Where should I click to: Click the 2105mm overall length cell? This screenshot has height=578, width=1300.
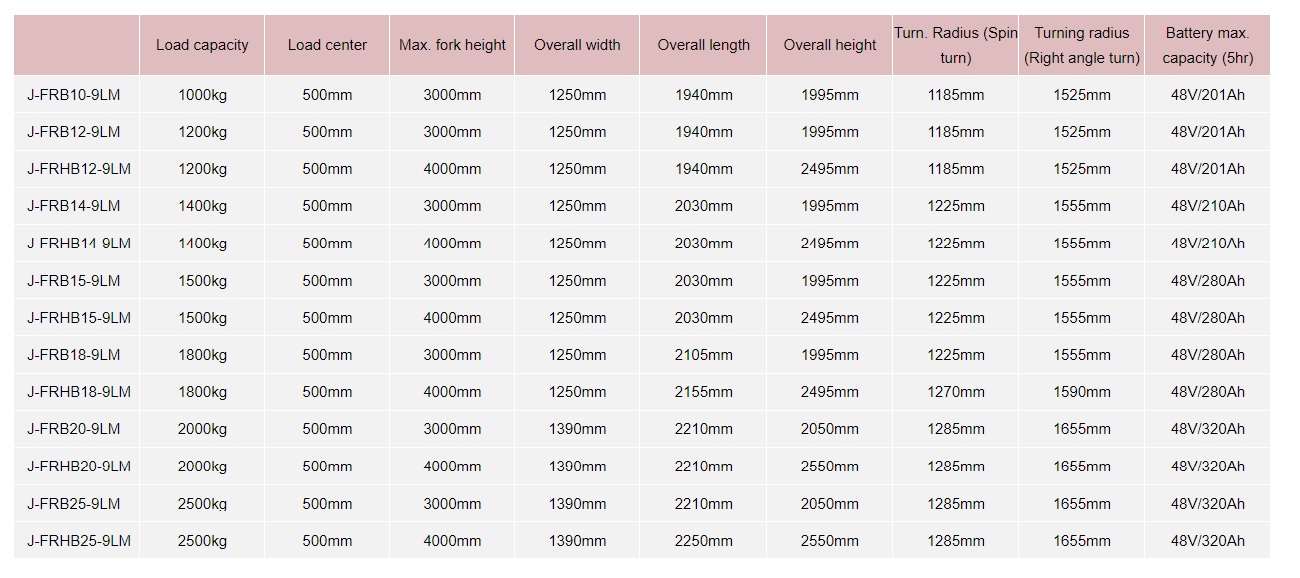pyautogui.click(x=704, y=355)
